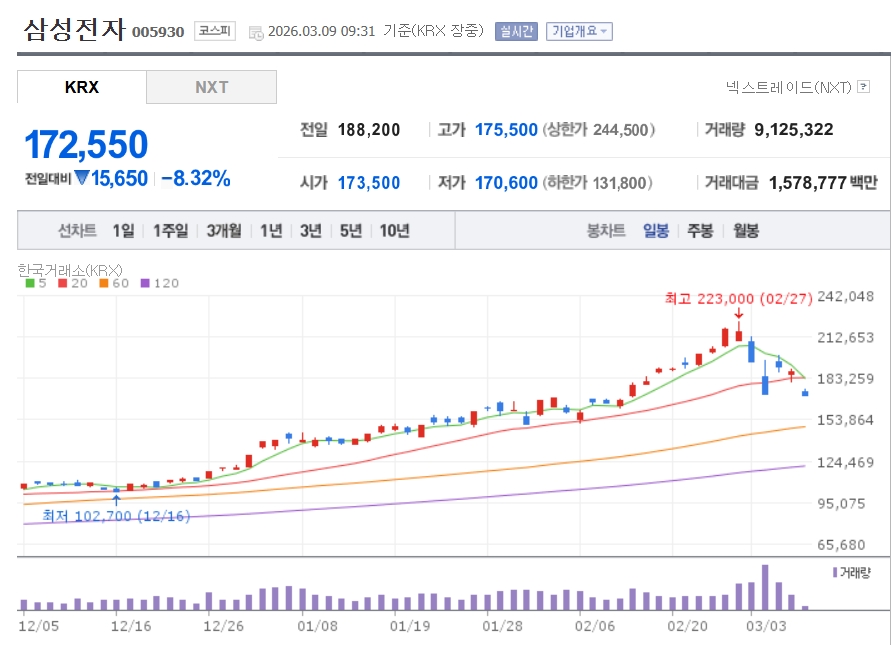Click the calendar icon beside the timestamp
This screenshot has width=891, height=645.
click(255, 32)
